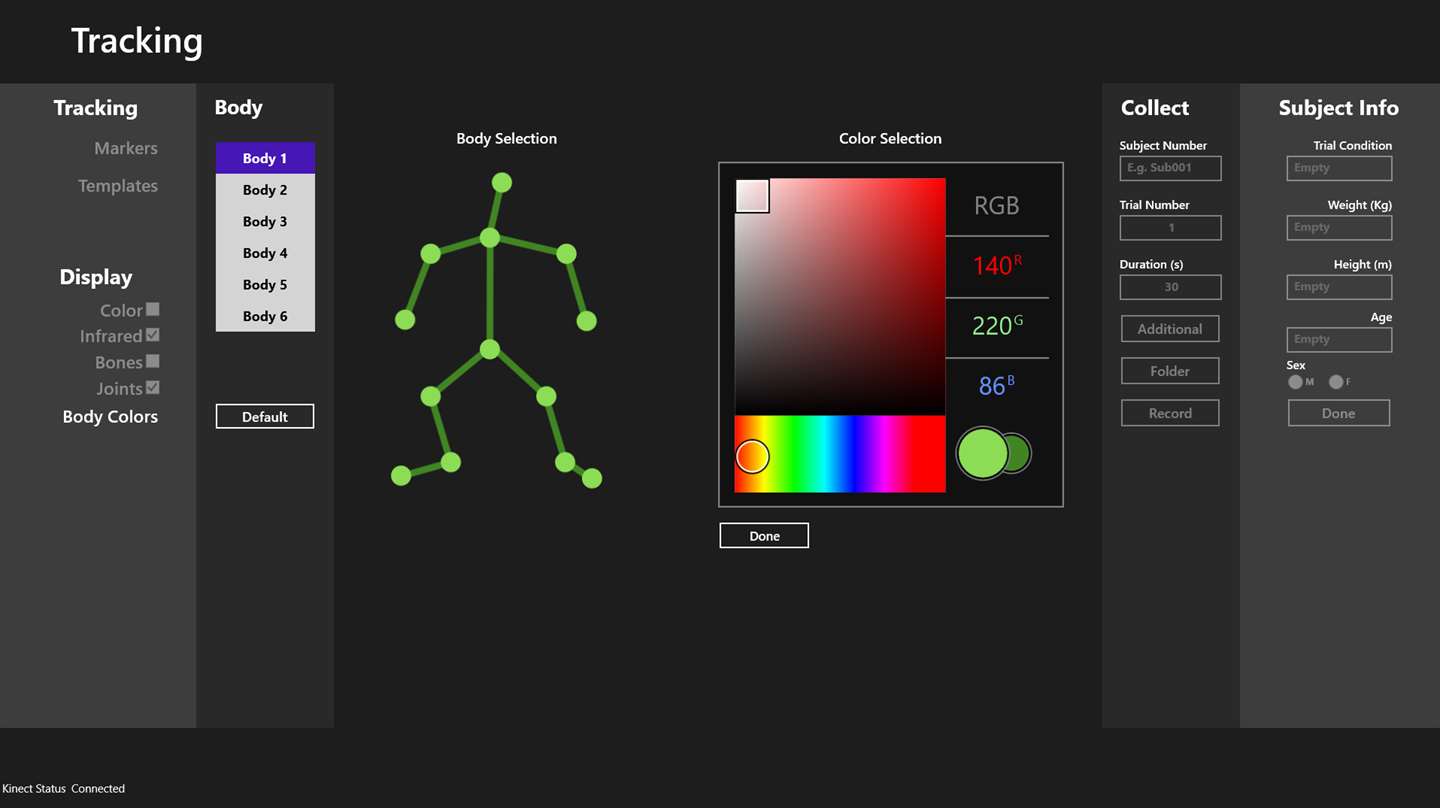Select the skeleton's neck joint
1440x808 pixels.
pos(489,238)
